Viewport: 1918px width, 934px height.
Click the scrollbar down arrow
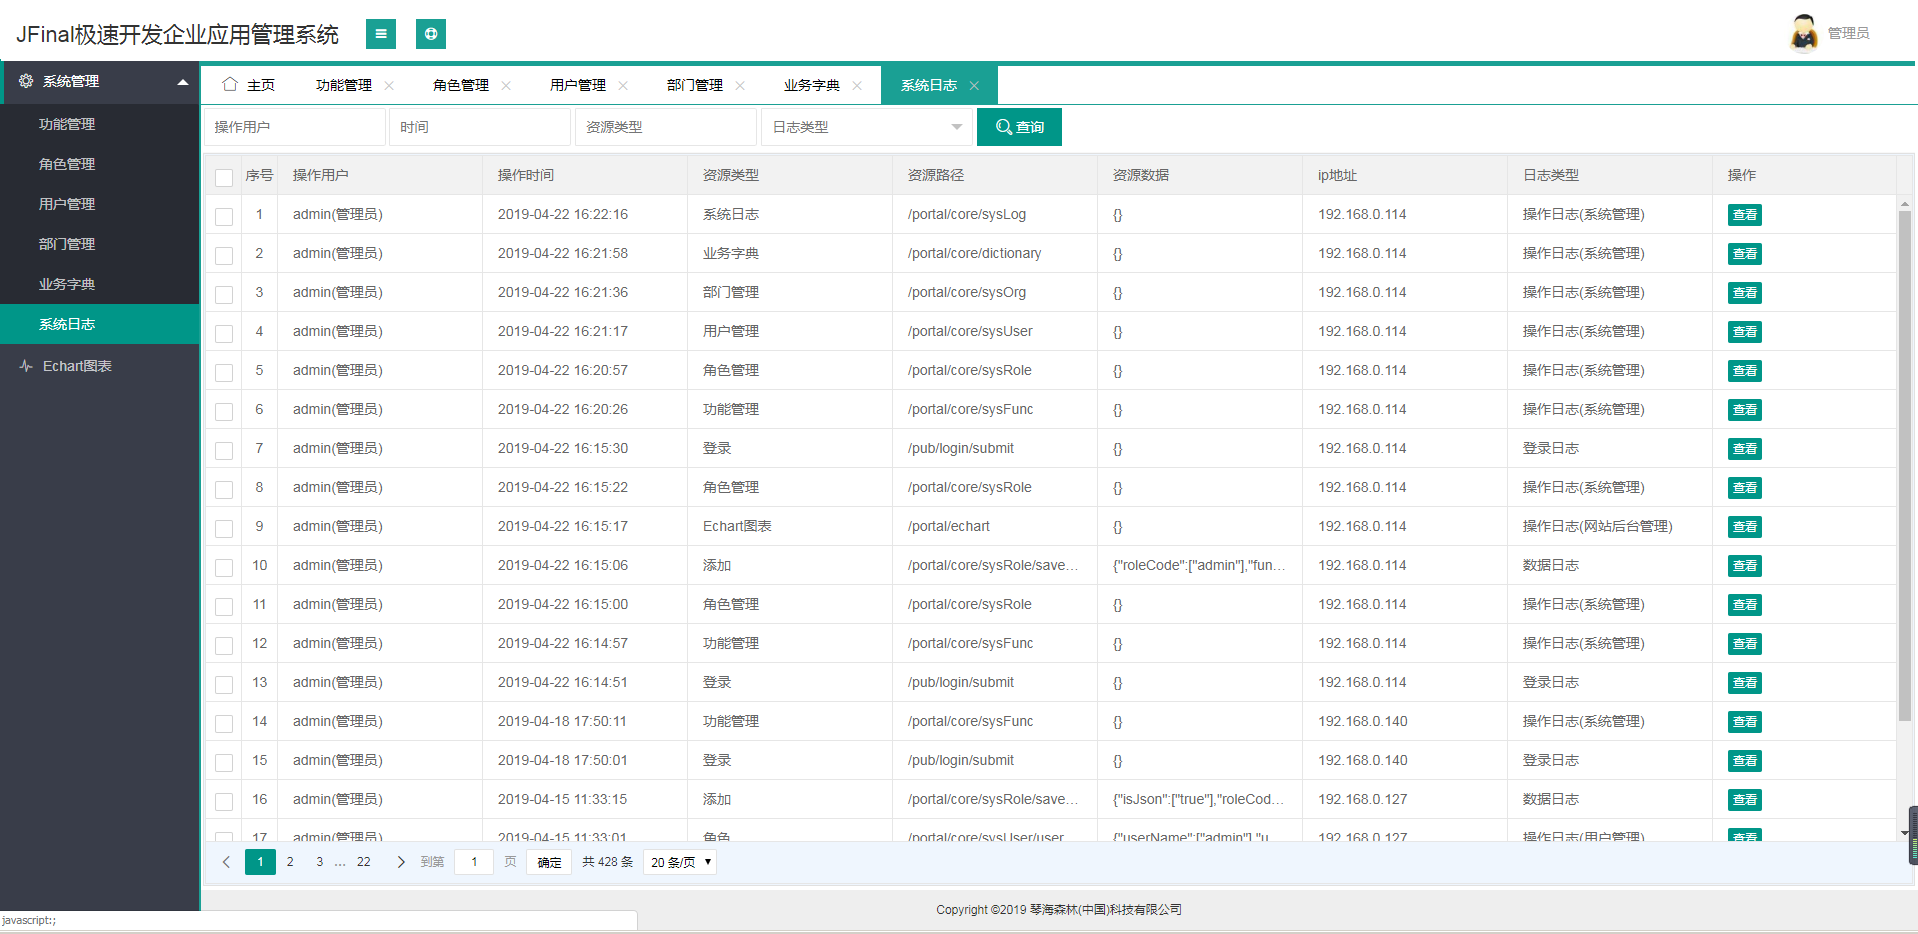click(x=1904, y=832)
